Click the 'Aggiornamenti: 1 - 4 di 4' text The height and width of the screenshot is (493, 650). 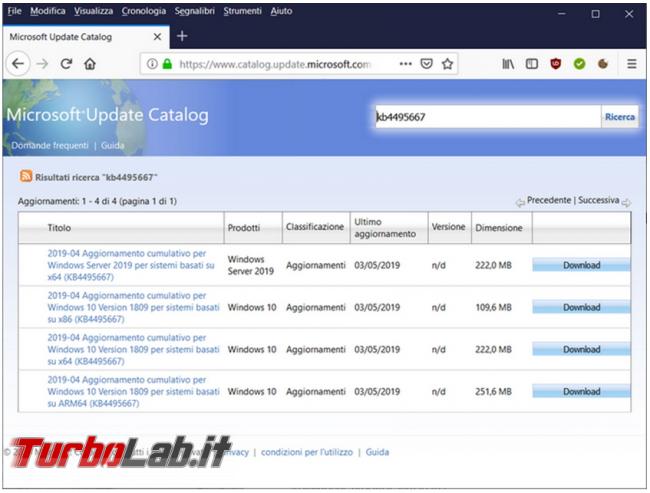pos(97,201)
